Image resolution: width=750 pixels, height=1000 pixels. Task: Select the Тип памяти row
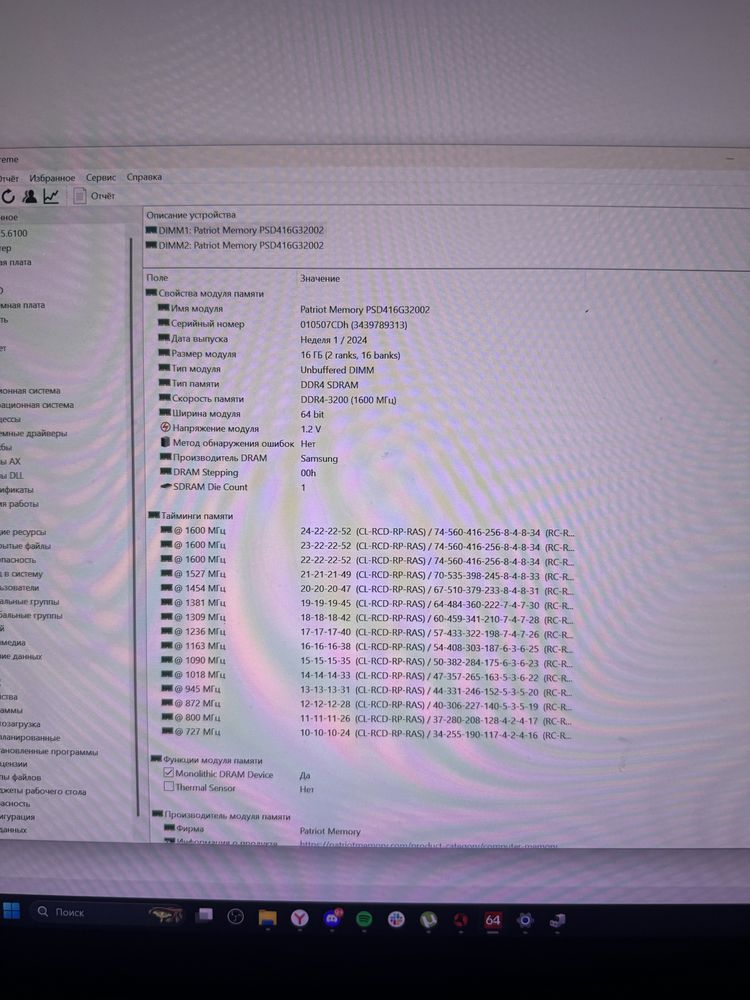click(x=258, y=385)
